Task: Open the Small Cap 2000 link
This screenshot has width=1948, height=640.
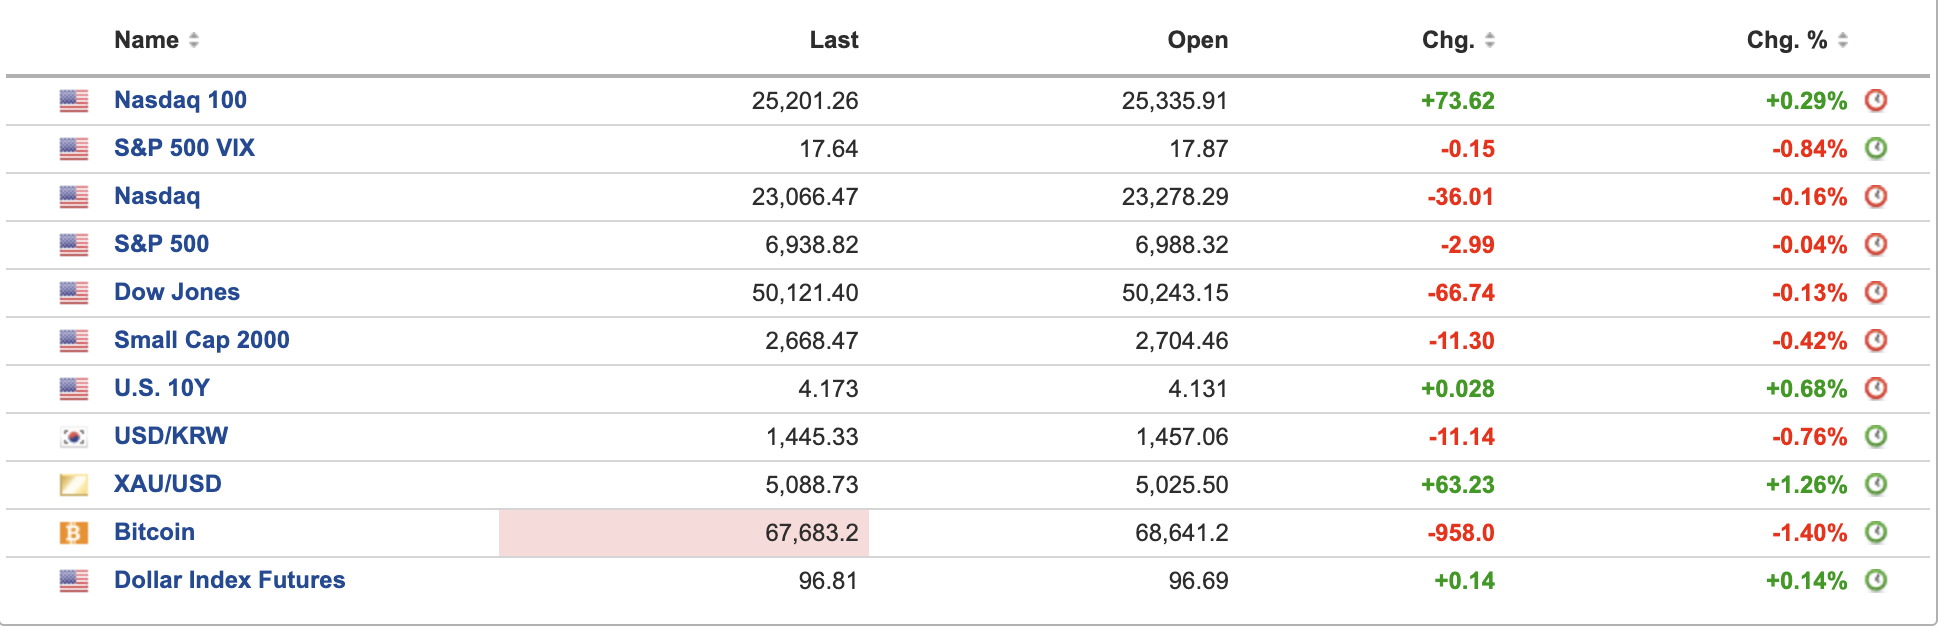Action: click(x=201, y=340)
